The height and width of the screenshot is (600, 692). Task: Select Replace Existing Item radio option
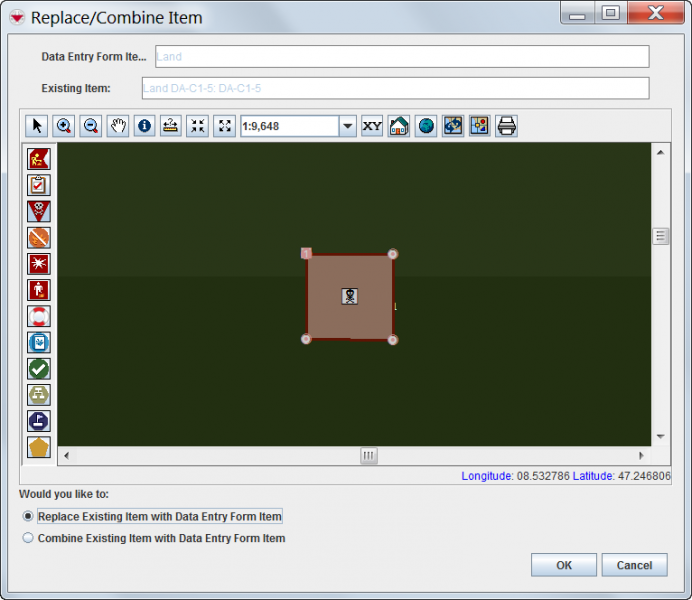(x=28, y=517)
